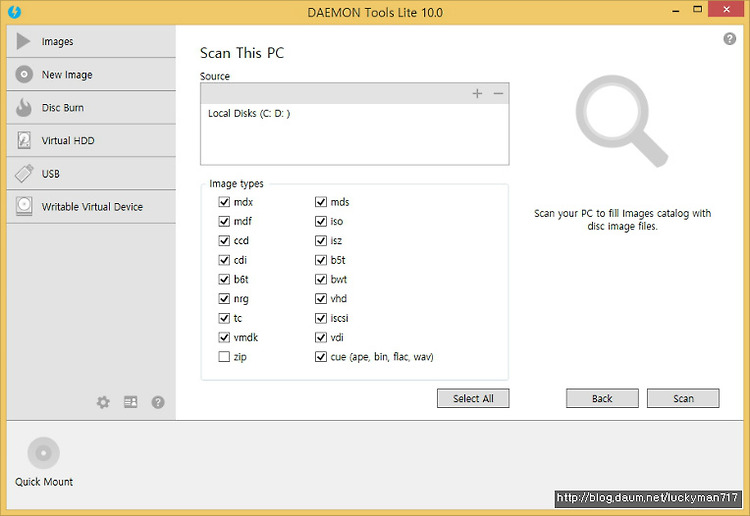The height and width of the screenshot is (516, 750).
Task: Click the USB stick icon
Action: tap(24, 173)
